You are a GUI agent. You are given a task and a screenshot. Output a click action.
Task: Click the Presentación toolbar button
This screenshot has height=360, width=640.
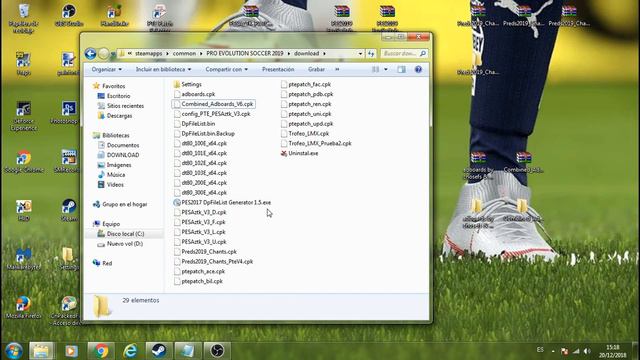click(278, 69)
